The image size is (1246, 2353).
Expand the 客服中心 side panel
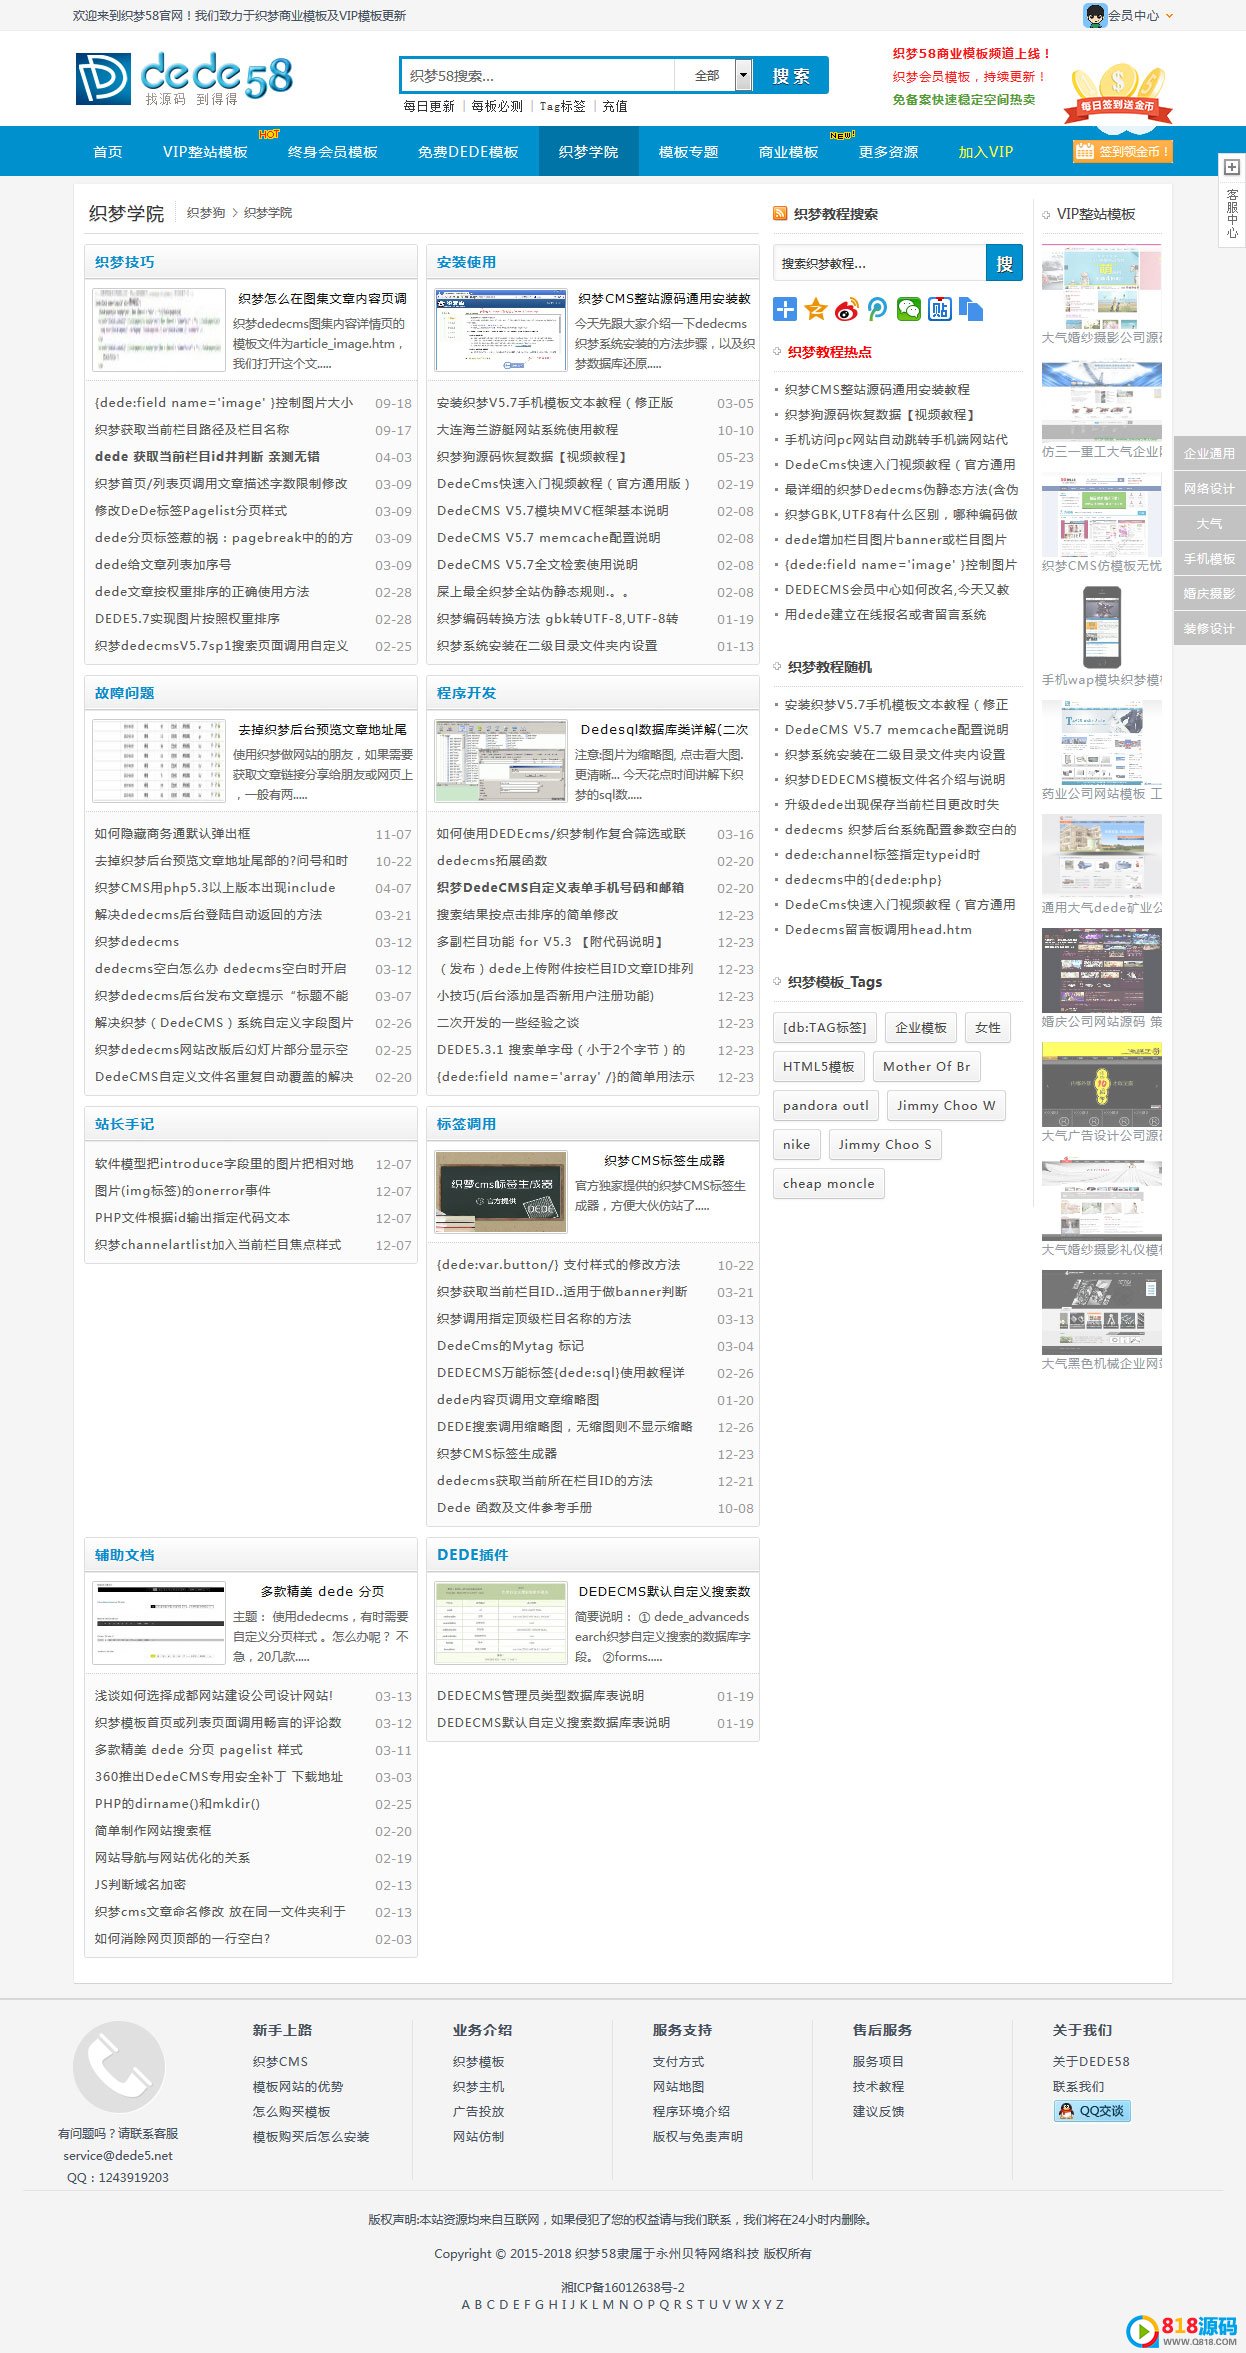click(x=1231, y=200)
